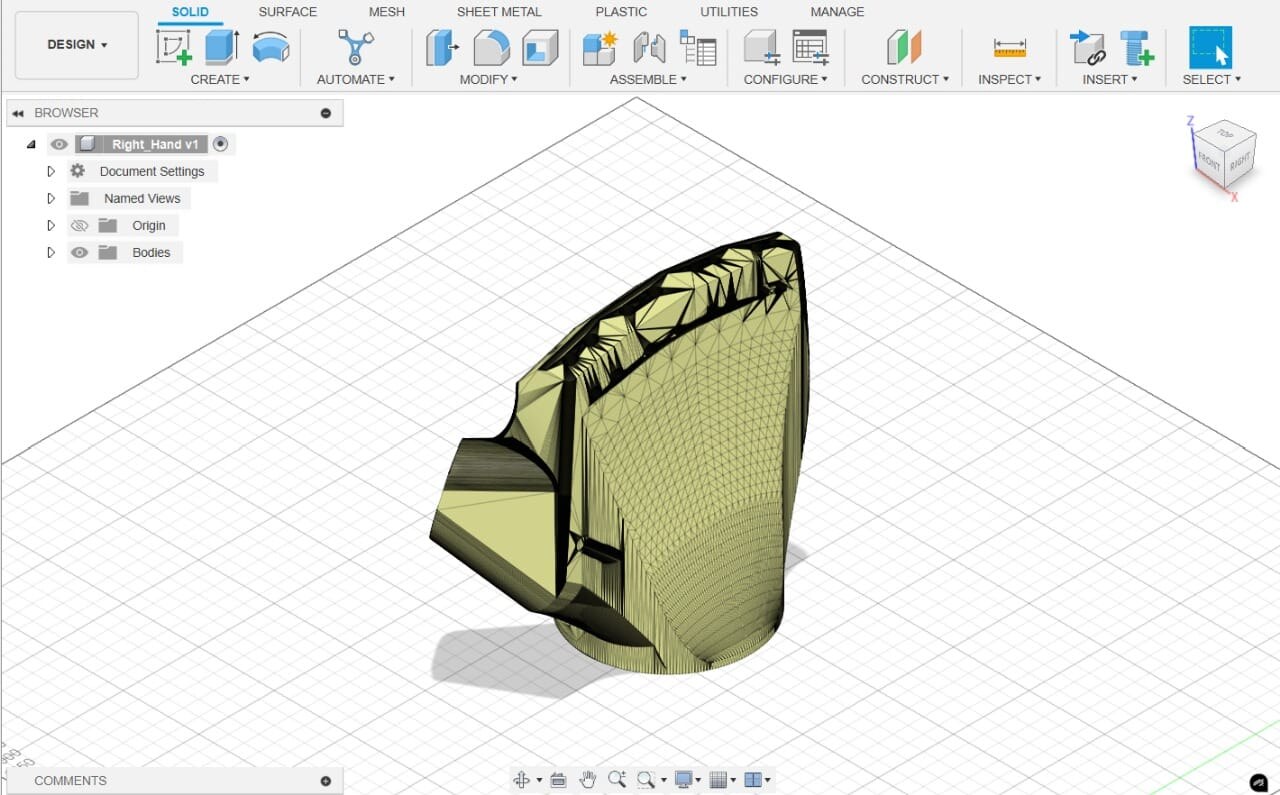
Task: Click the Display Settings monitor icon
Action: point(684,780)
